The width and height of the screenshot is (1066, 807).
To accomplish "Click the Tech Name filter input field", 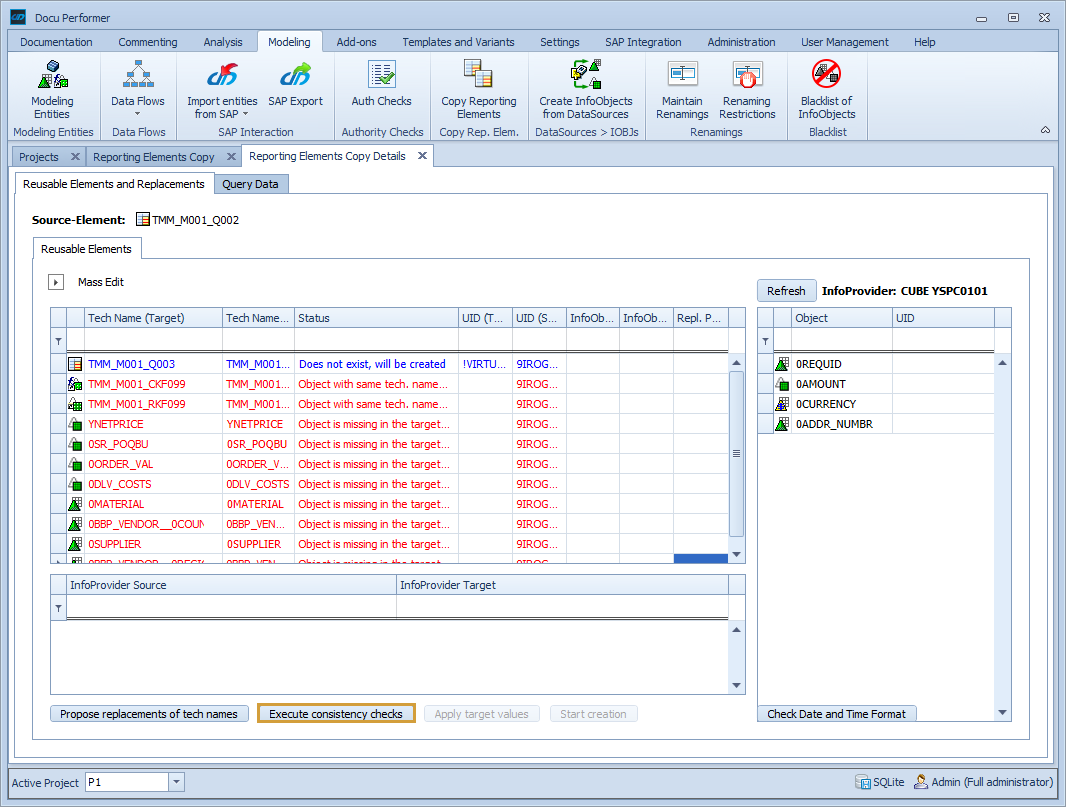I will pyautogui.click(x=152, y=340).
